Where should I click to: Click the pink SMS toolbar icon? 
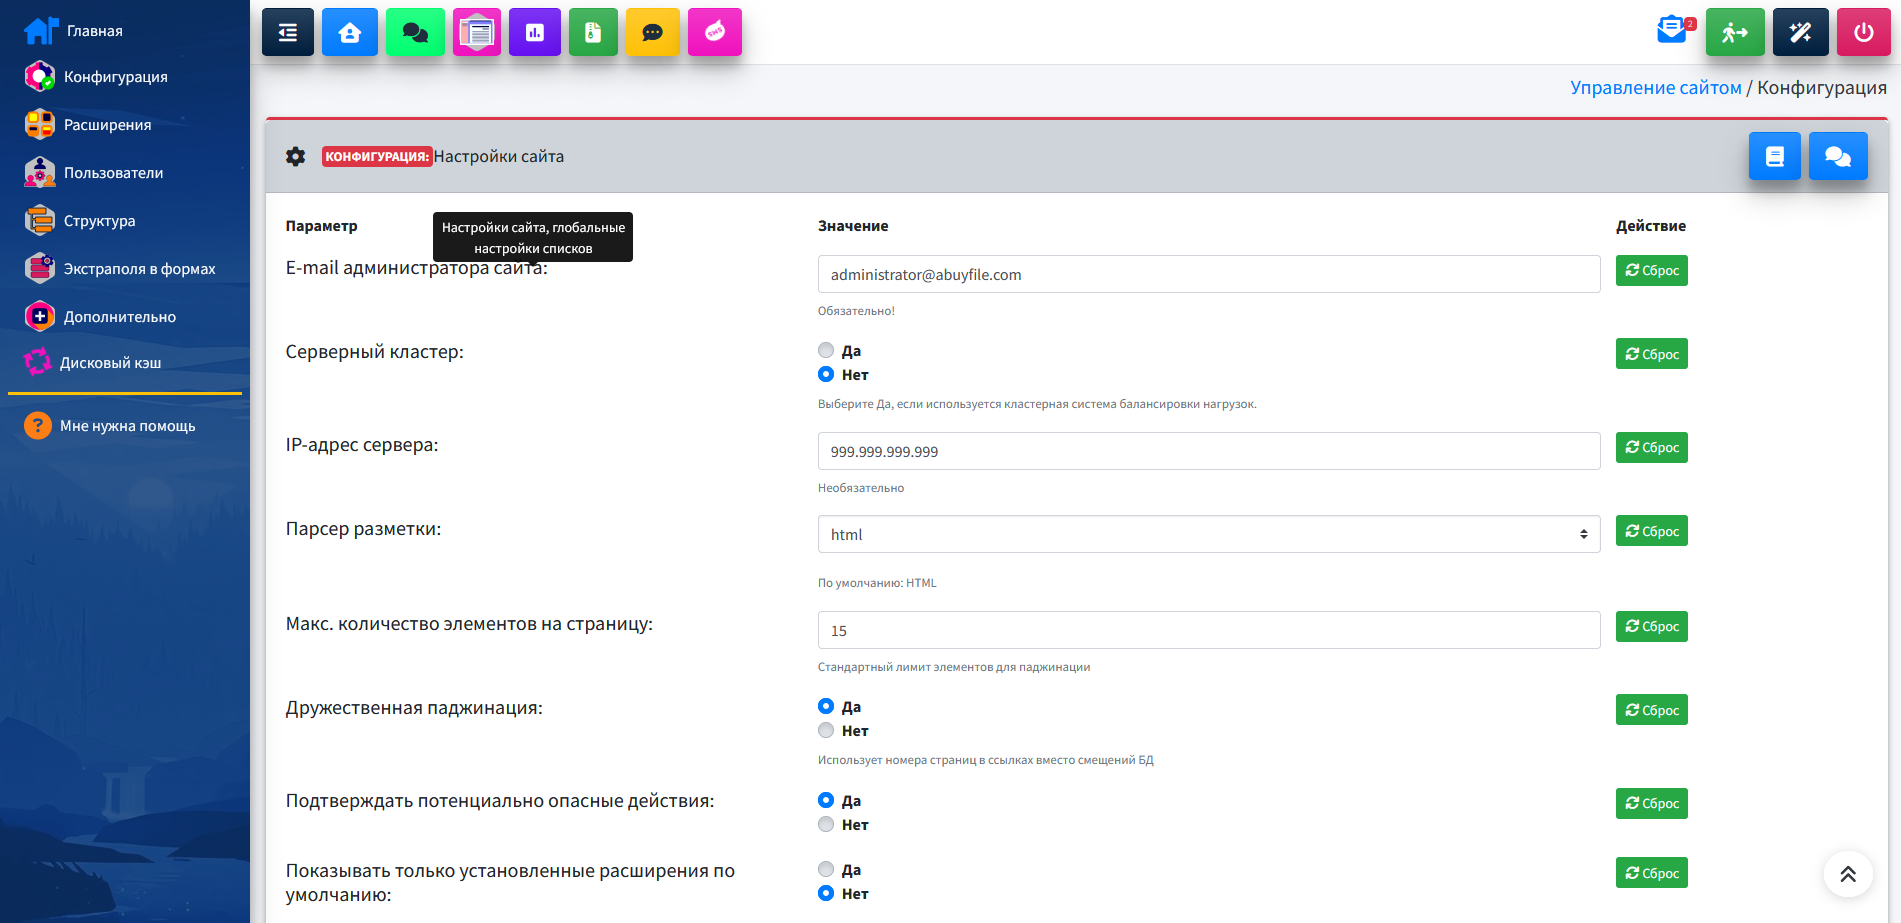715,32
